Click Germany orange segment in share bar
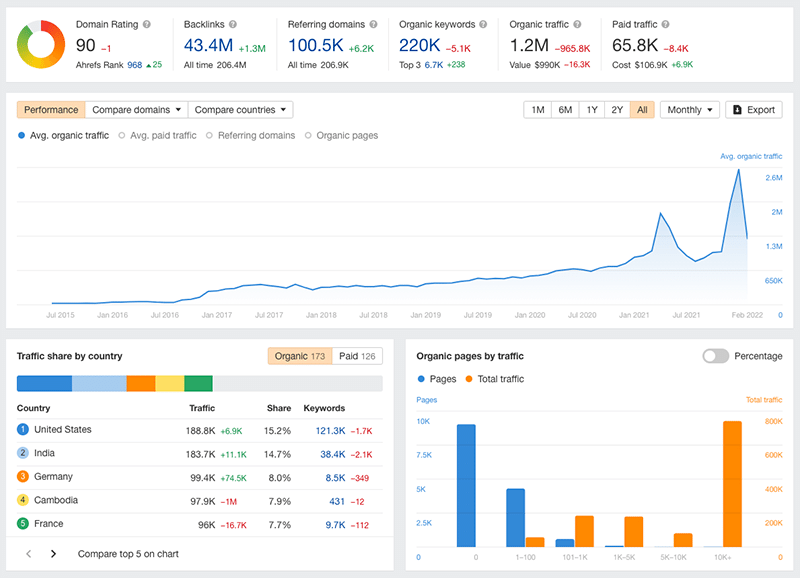 tap(141, 384)
